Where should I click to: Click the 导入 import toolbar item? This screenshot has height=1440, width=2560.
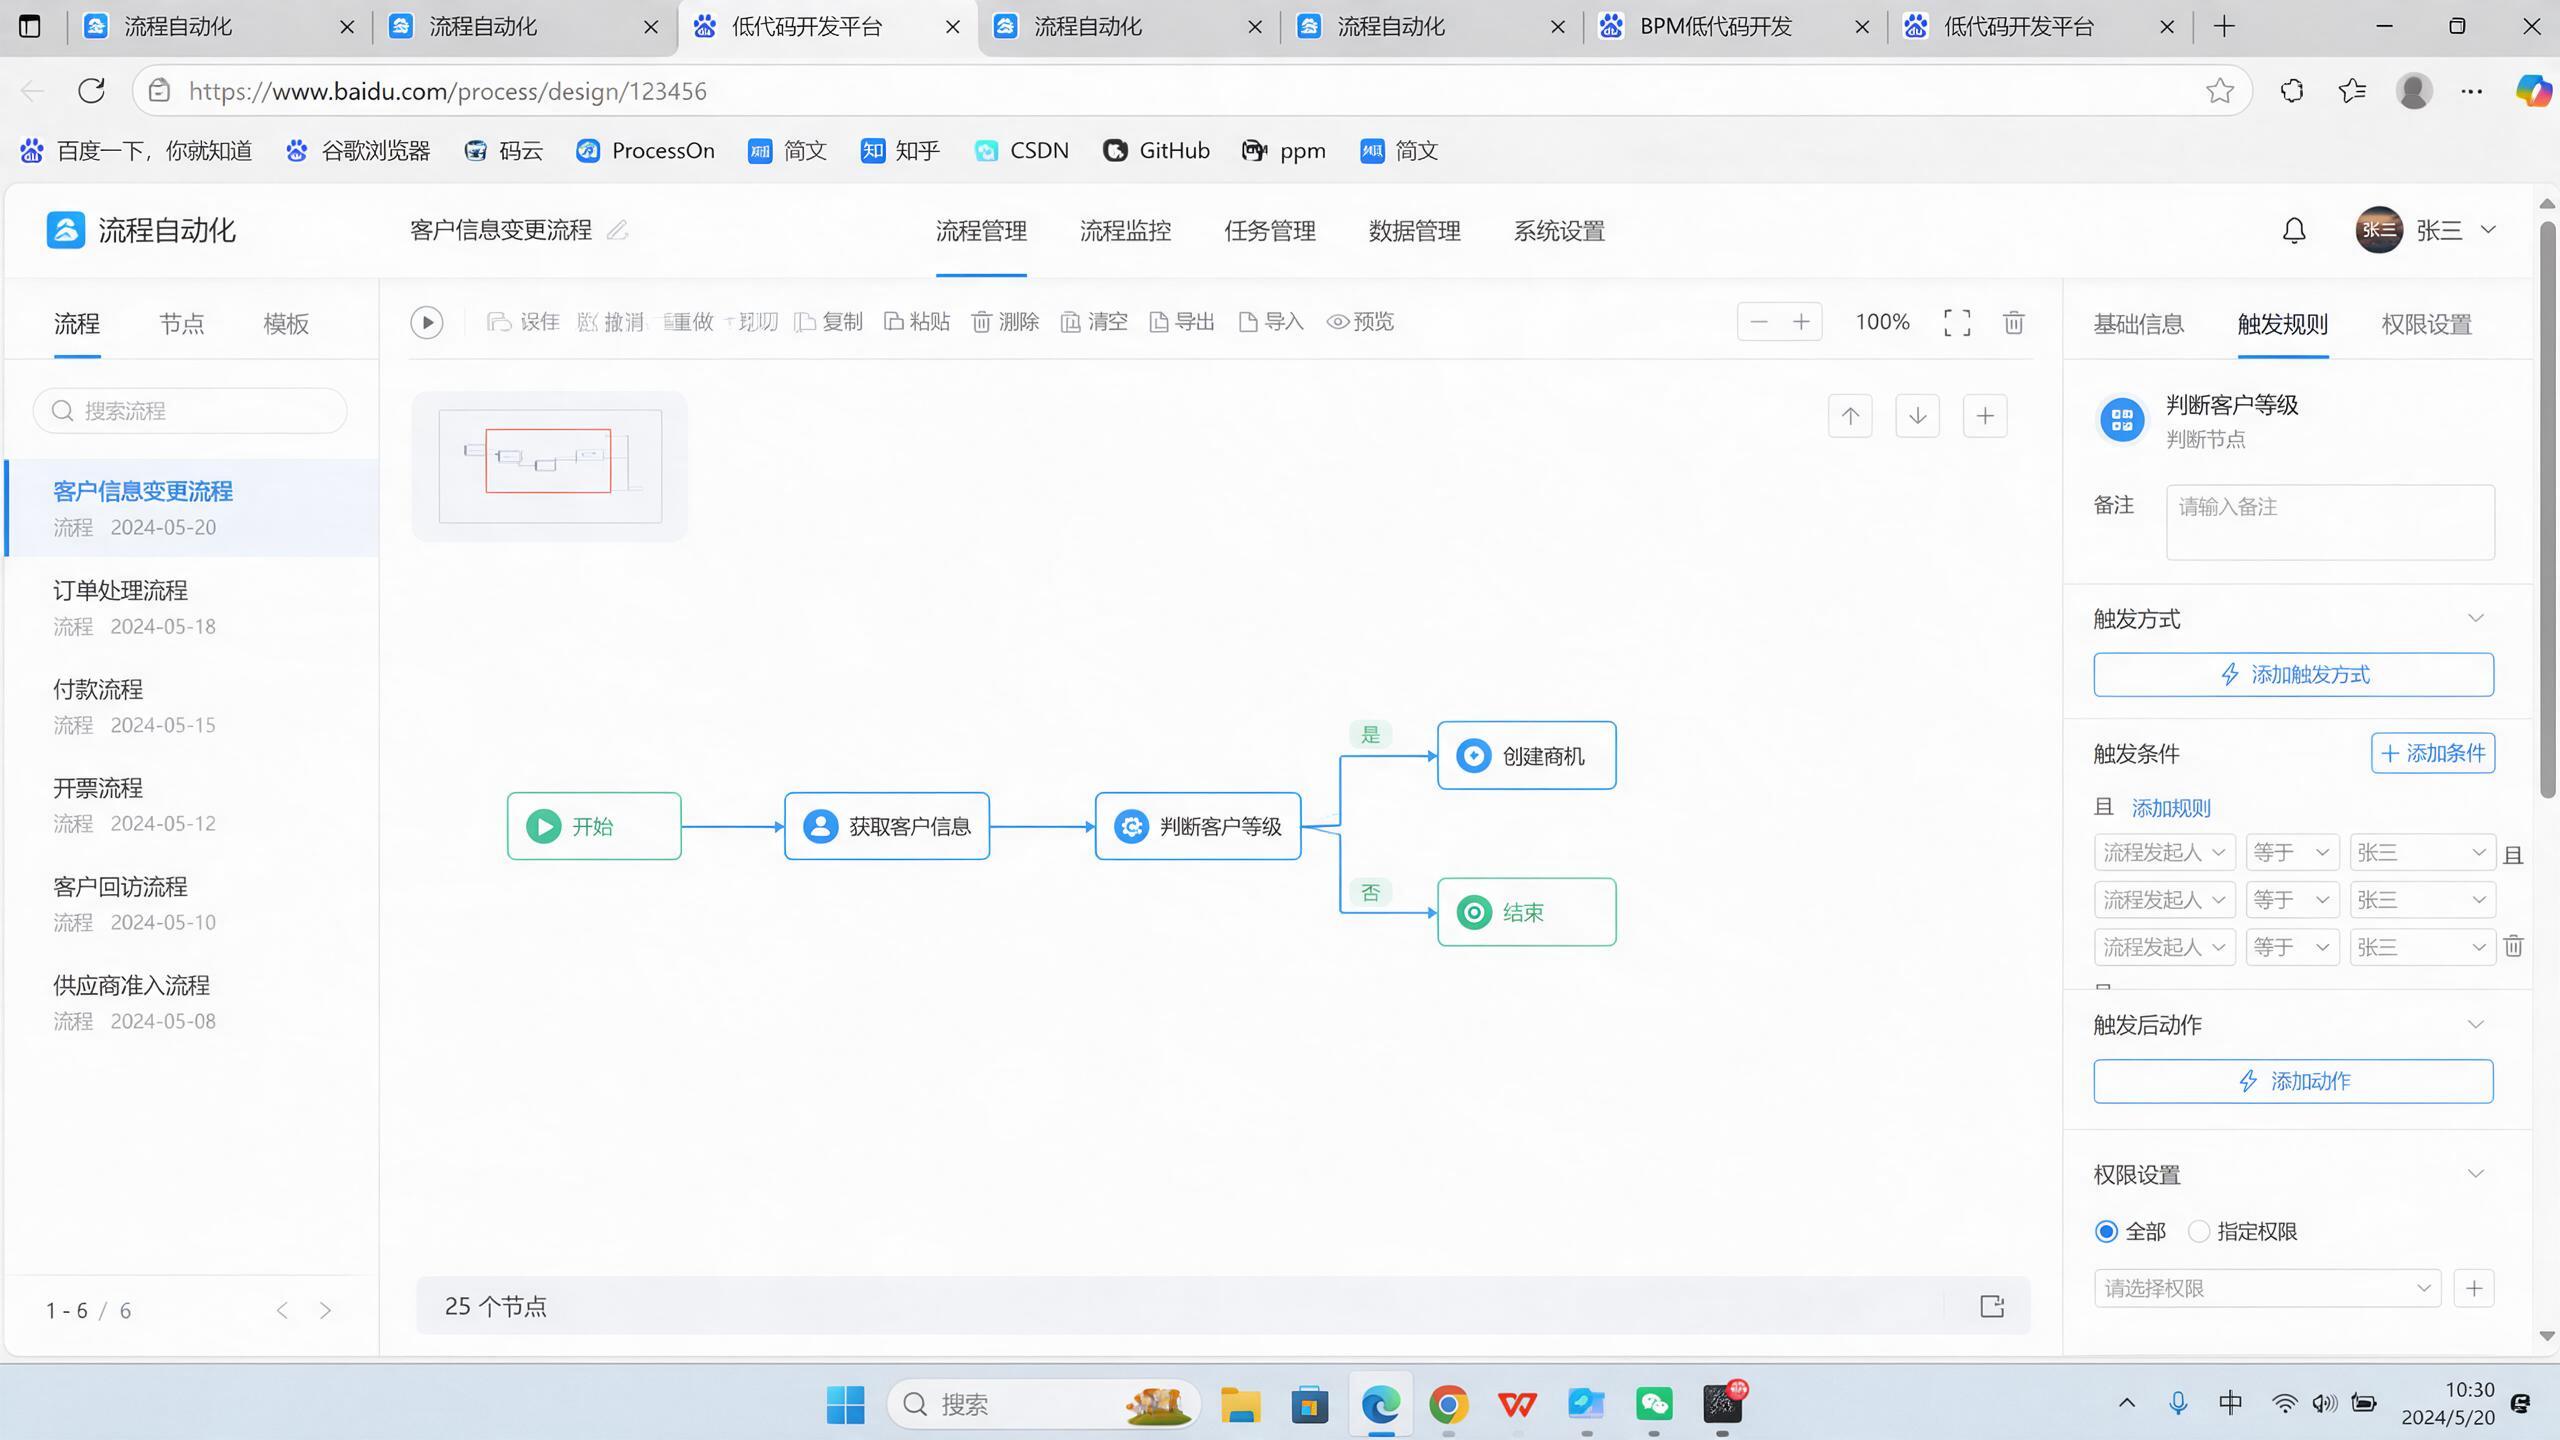click(x=1271, y=322)
